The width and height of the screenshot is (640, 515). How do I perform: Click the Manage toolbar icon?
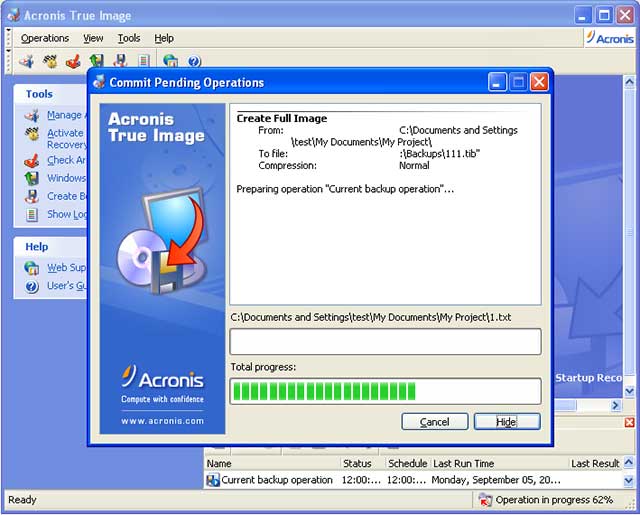coord(27,61)
